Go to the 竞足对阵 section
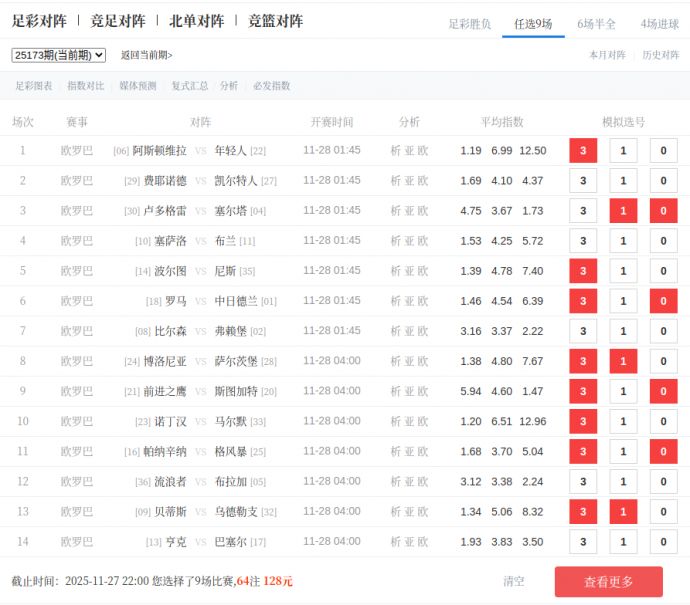Screen dimensions: 690x605 [x=117, y=21]
